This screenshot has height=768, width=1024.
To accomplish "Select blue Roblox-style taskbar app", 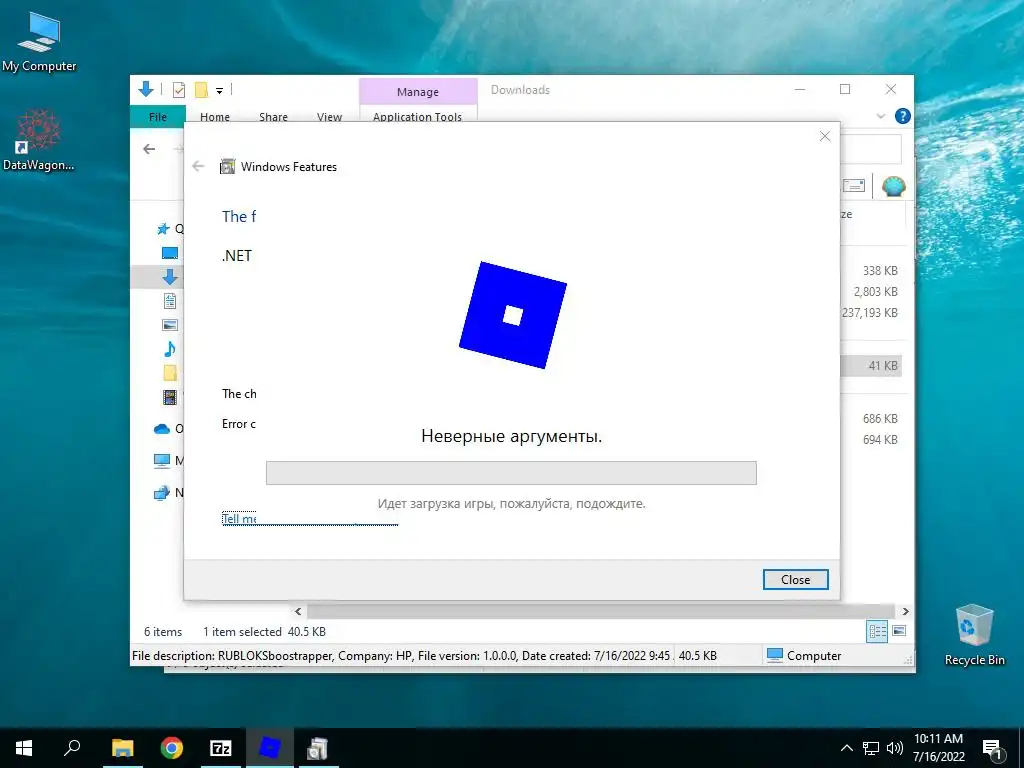I will pos(270,748).
